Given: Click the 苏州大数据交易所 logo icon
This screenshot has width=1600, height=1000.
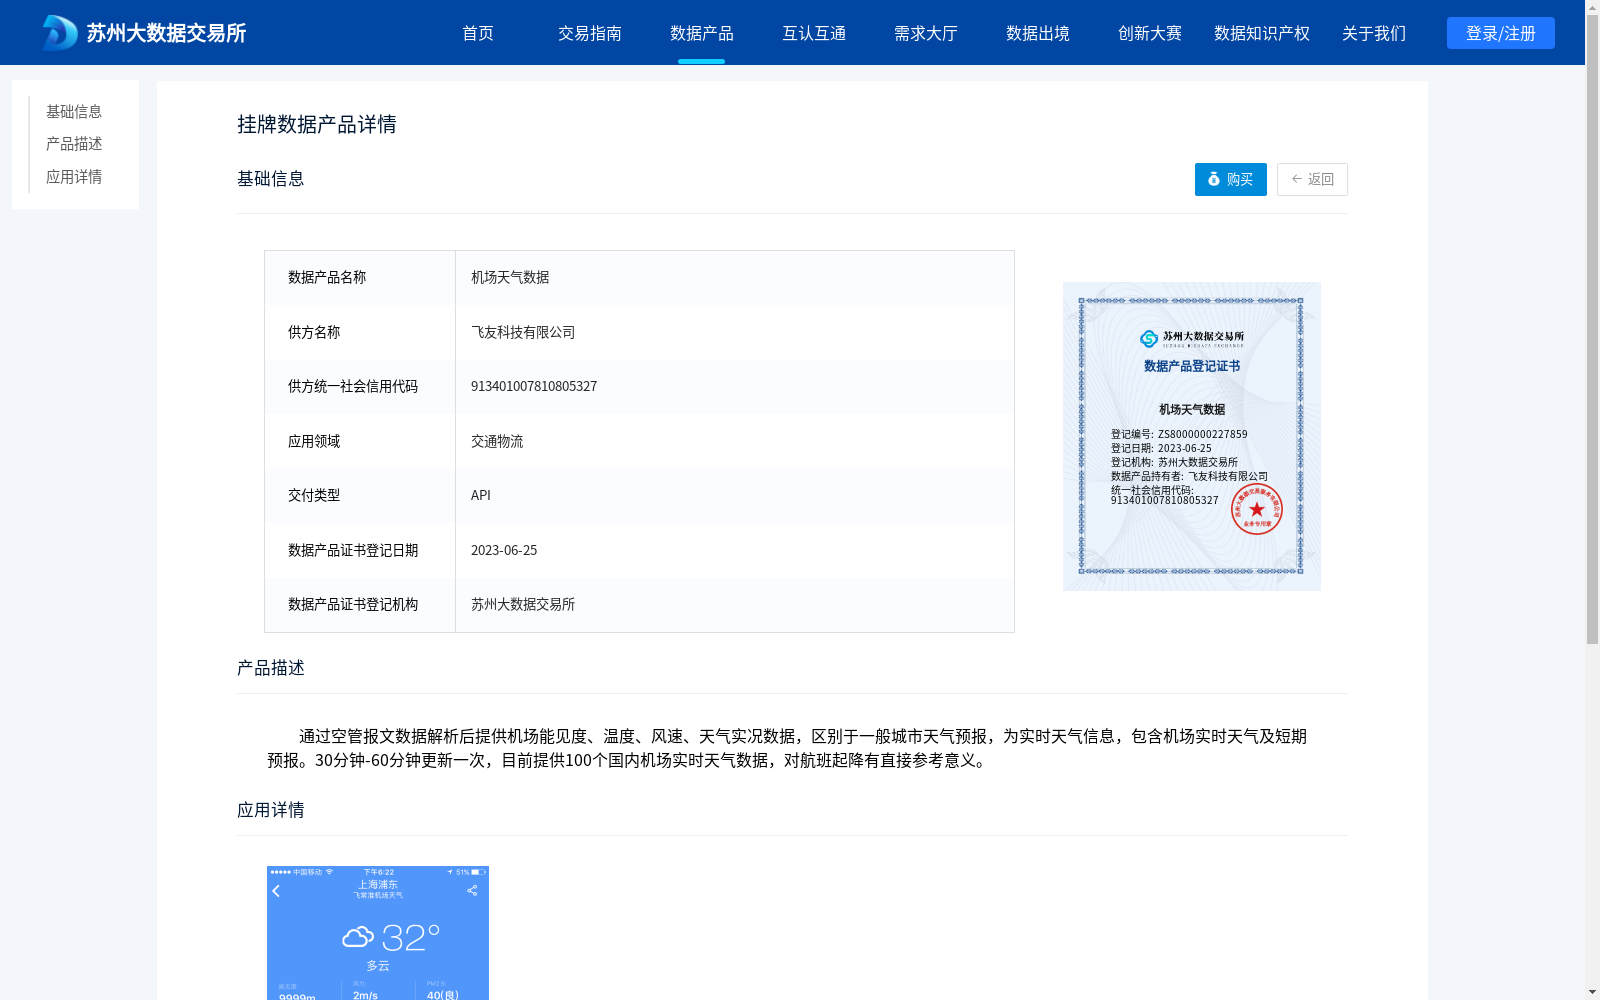Looking at the screenshot, I should 60,33.
